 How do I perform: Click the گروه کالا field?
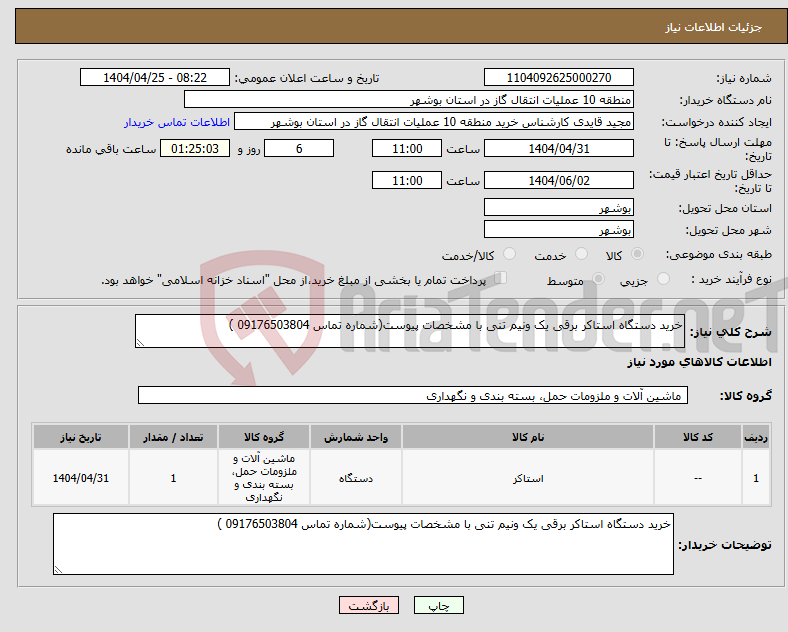coord(413,395)
